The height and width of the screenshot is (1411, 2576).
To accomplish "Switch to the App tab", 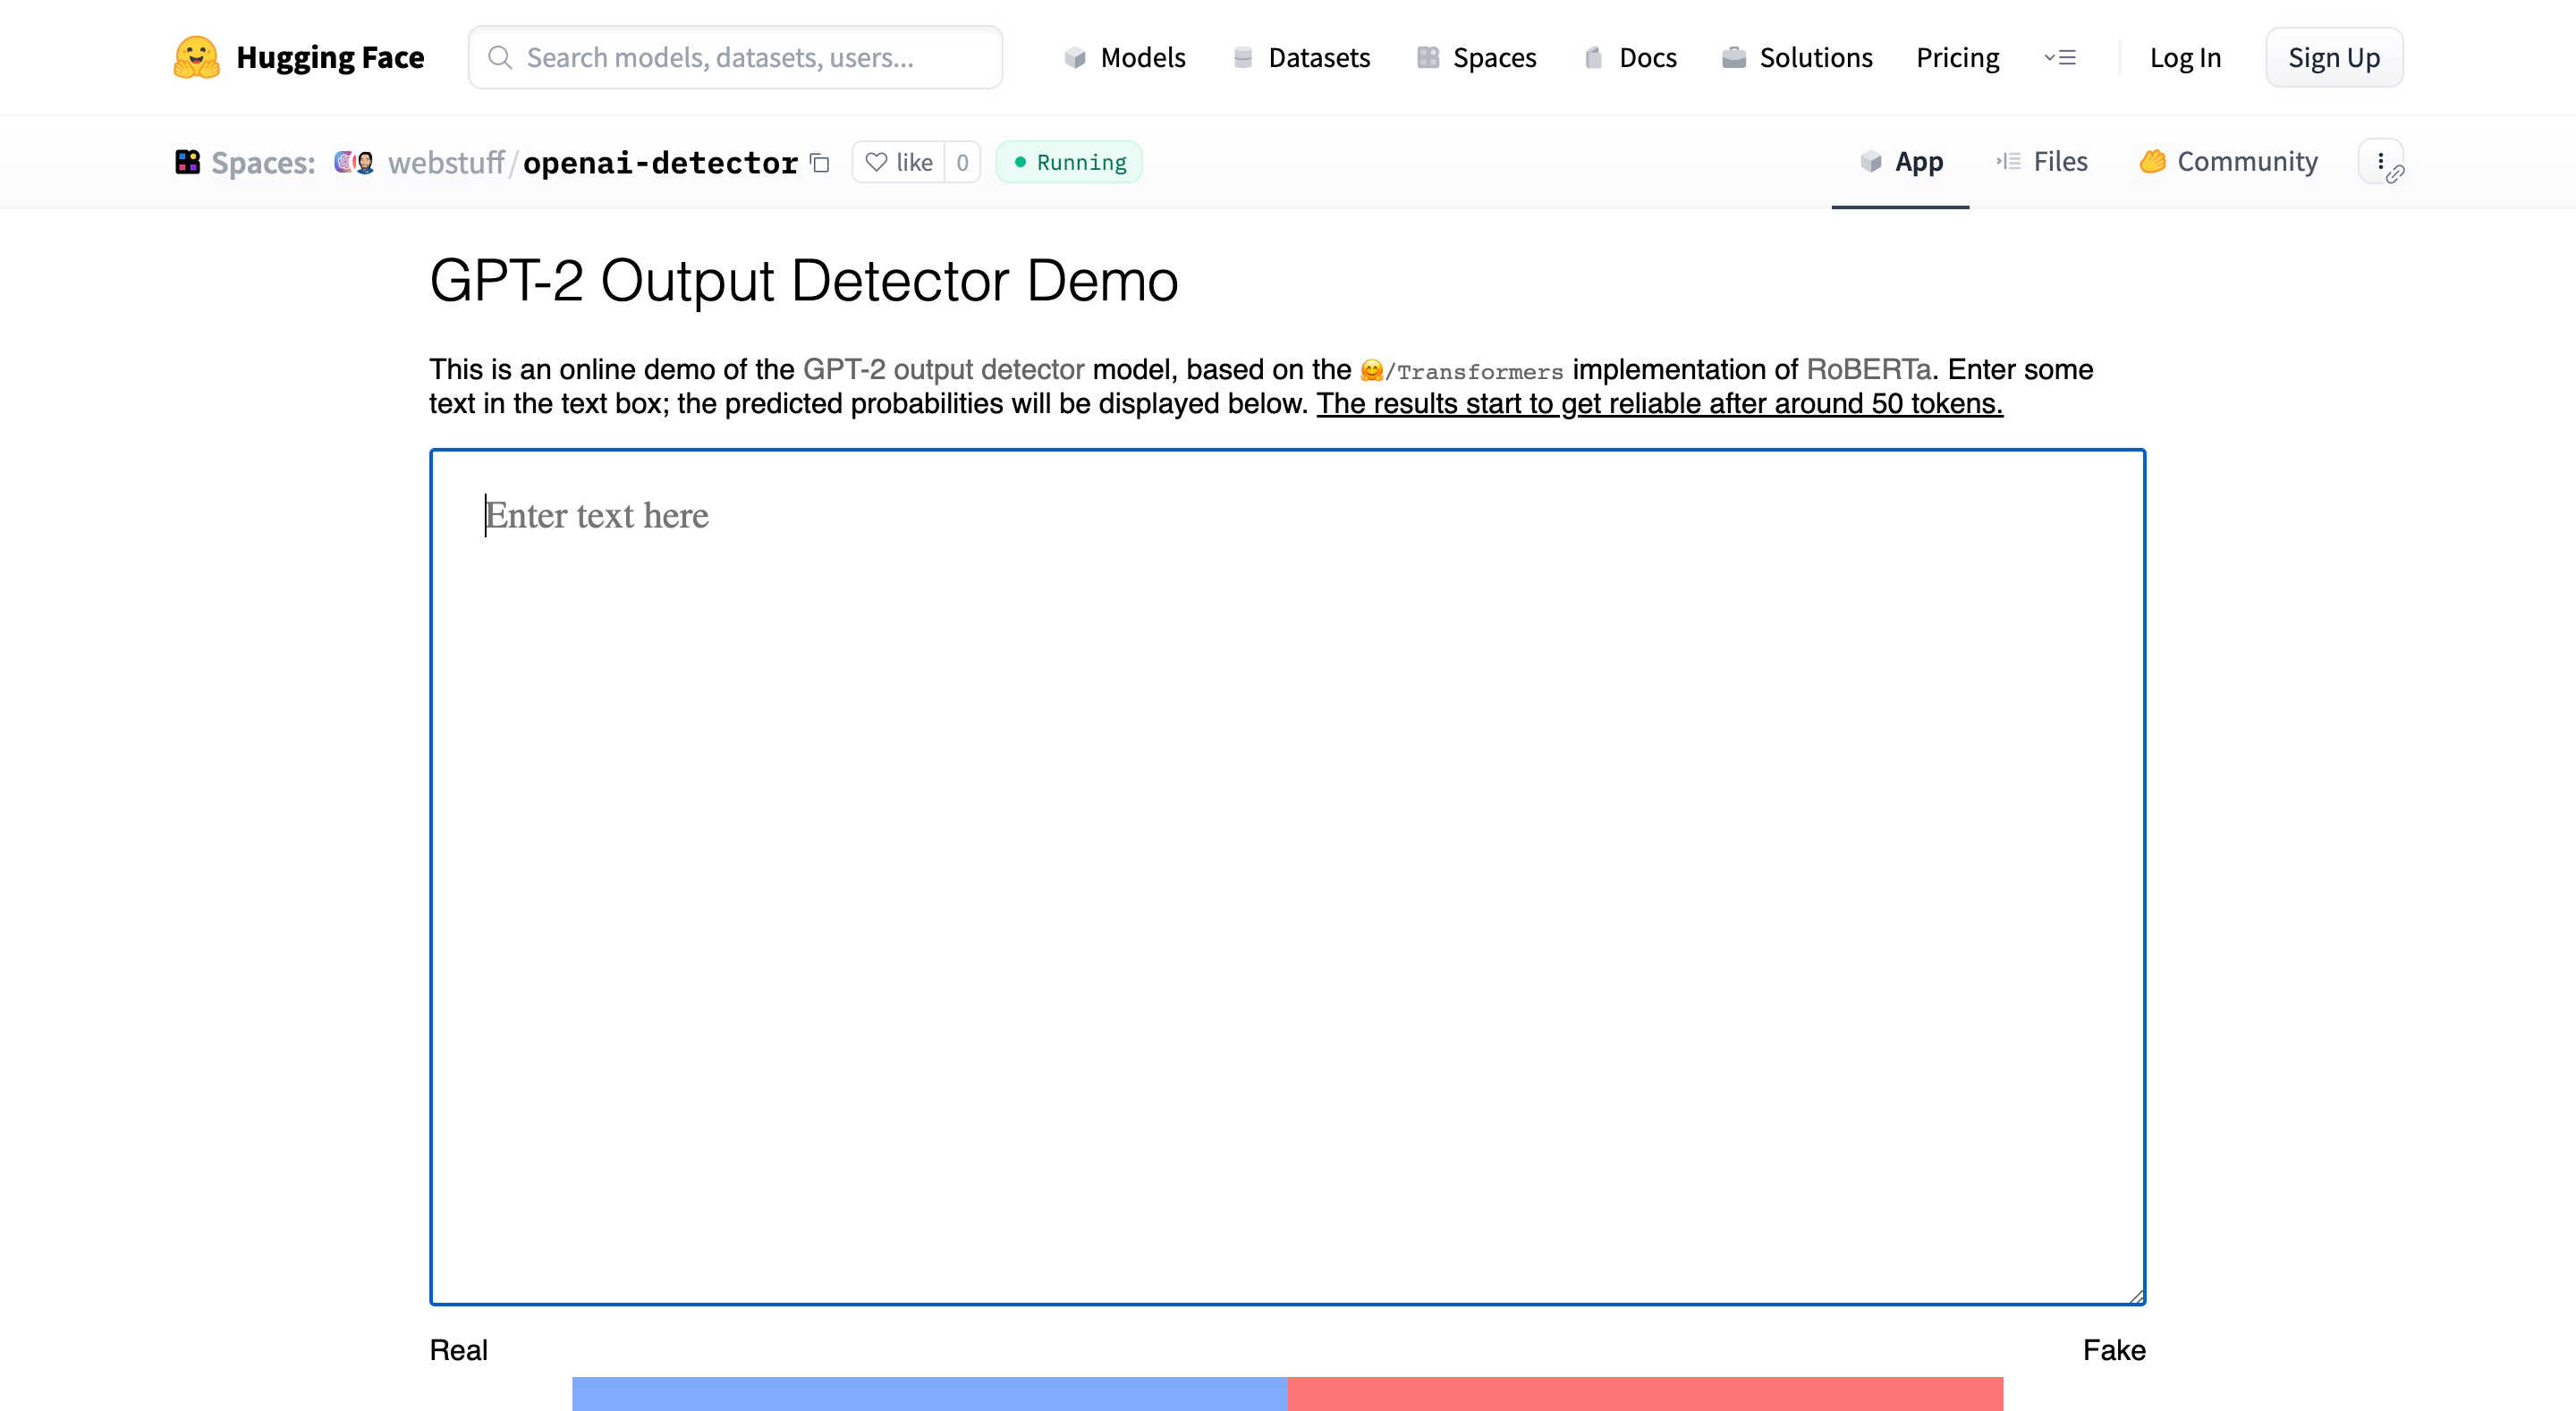I will (x=1901, y=162).
